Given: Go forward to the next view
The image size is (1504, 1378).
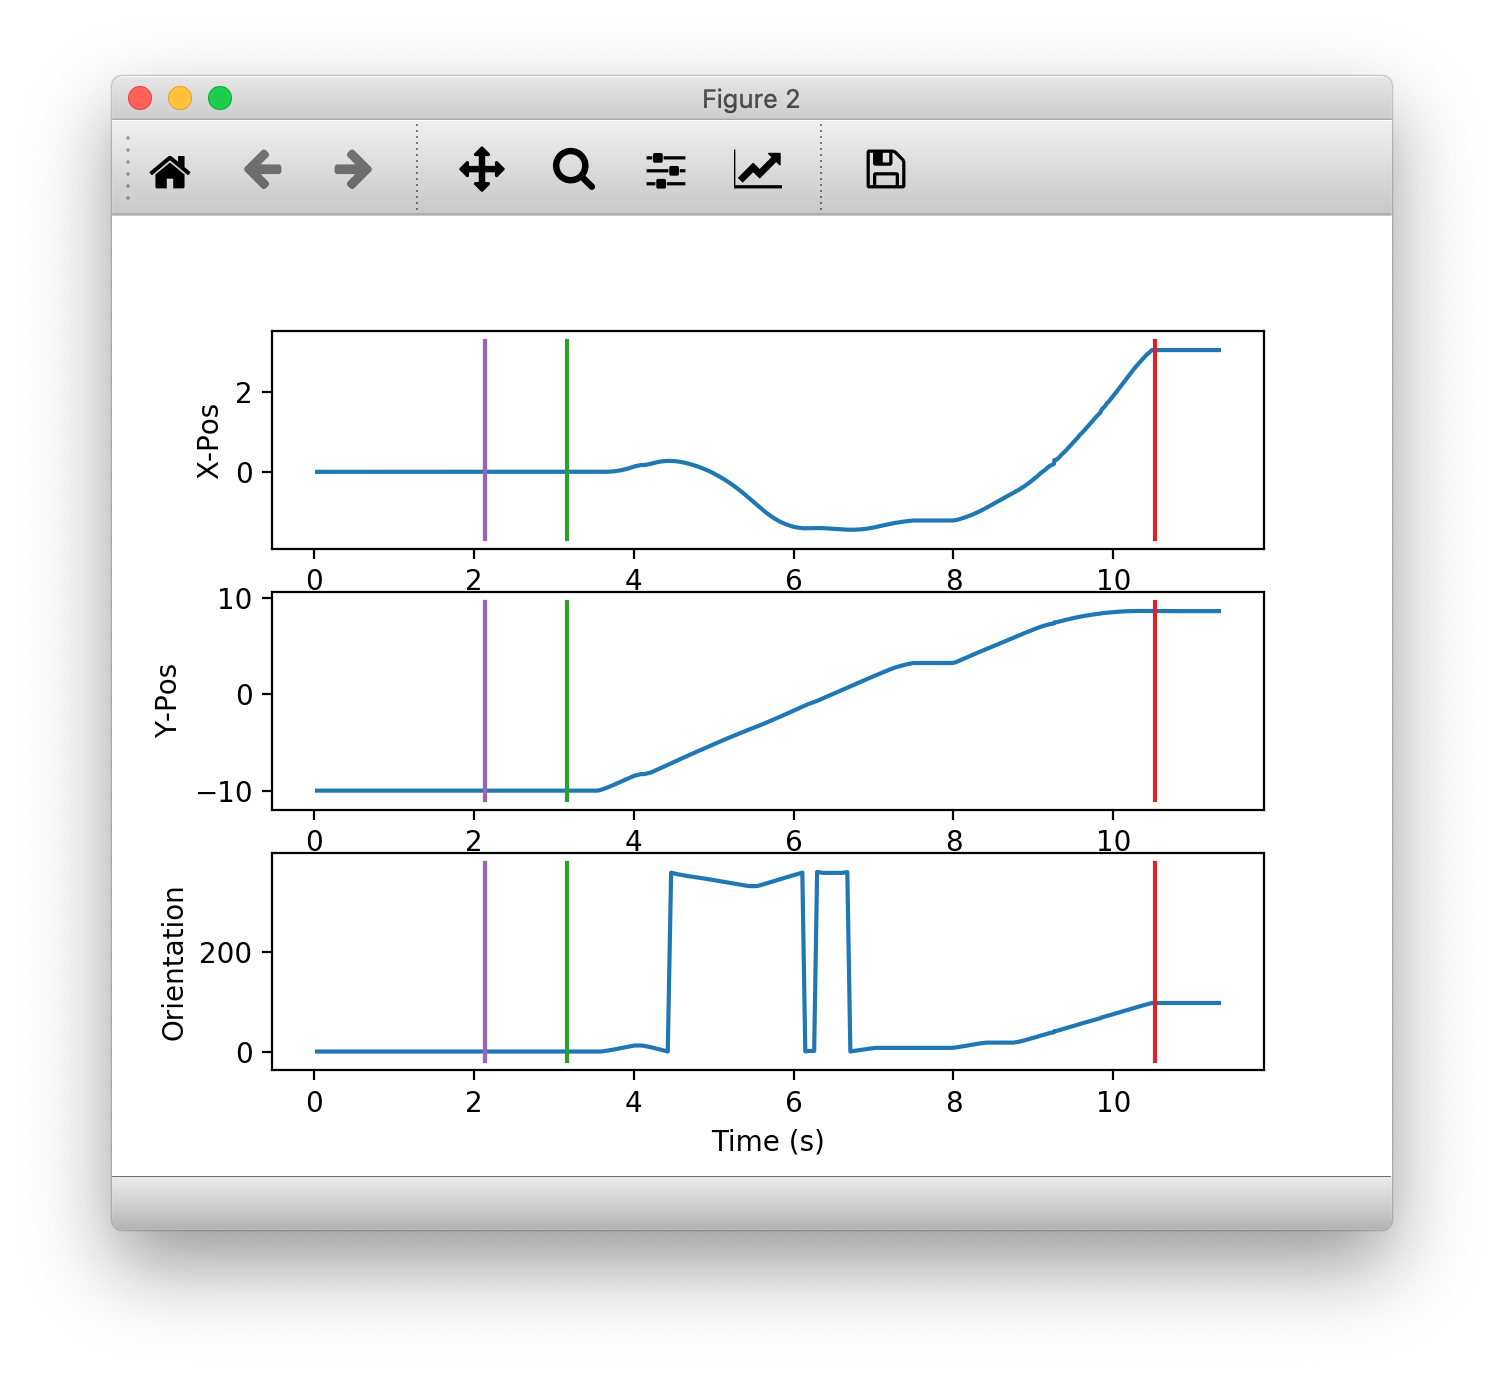Looking at the screenshot, I should [x=353, y=170].
